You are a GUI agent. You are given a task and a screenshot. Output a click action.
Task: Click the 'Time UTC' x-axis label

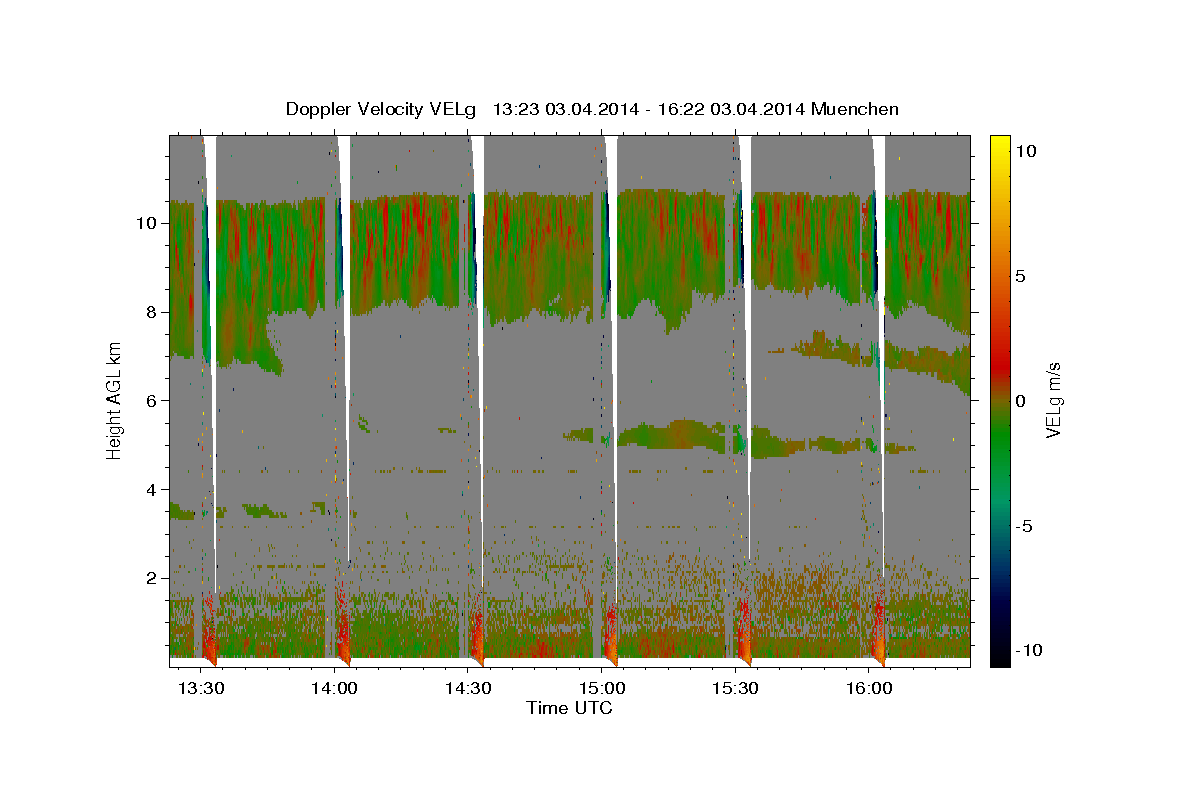[569, 708]
